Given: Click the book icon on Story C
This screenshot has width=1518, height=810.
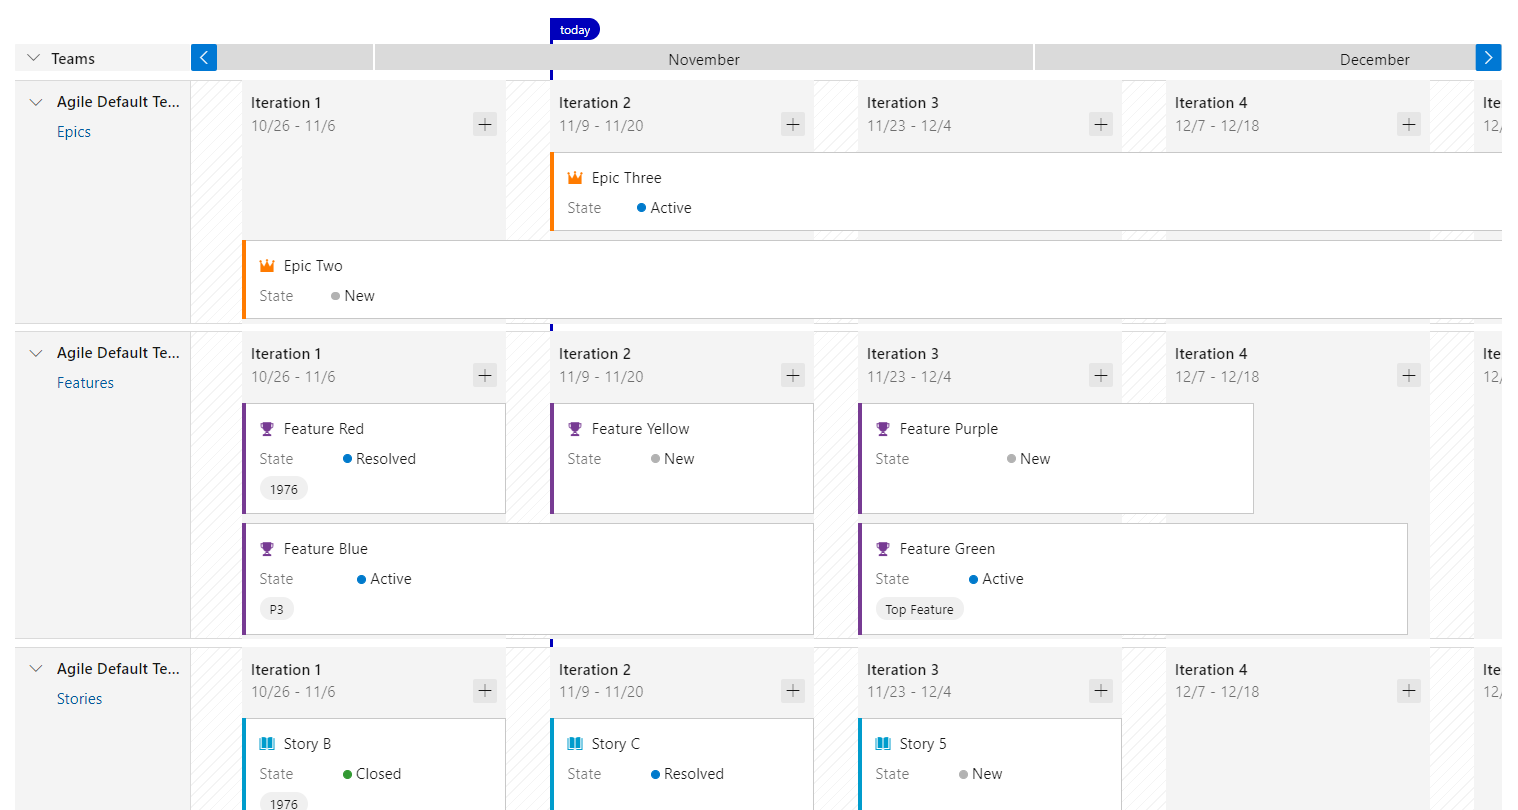Looking at the screenshot, I should click(575, 743).
